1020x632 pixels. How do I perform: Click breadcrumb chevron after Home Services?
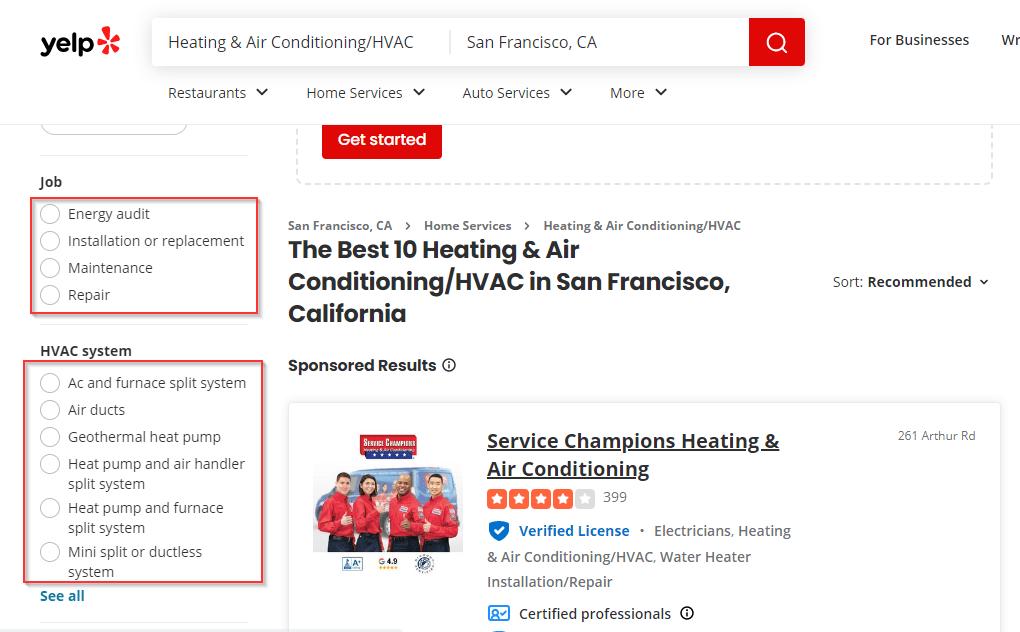(527, 226)
